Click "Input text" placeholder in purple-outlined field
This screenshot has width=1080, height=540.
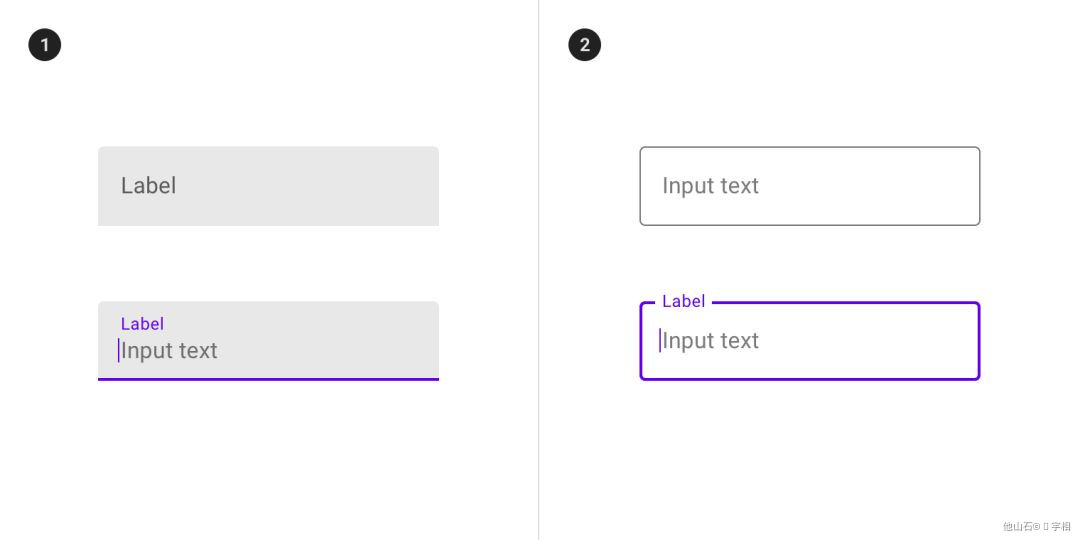coord(711,341)
